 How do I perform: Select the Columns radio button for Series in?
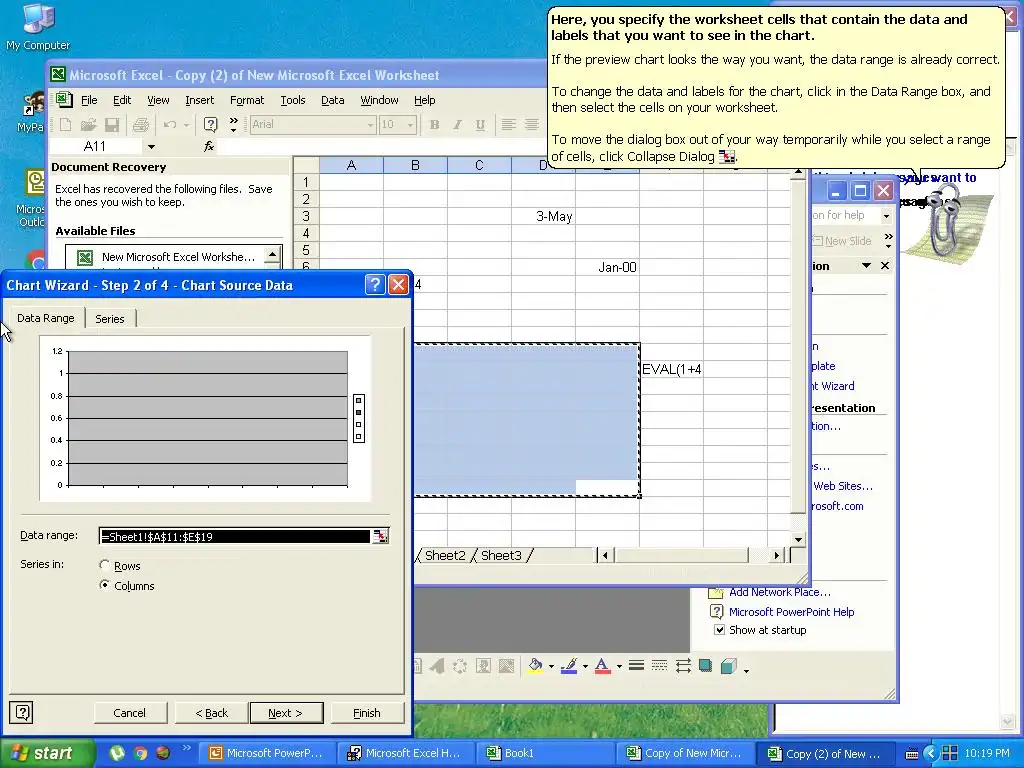104,585
